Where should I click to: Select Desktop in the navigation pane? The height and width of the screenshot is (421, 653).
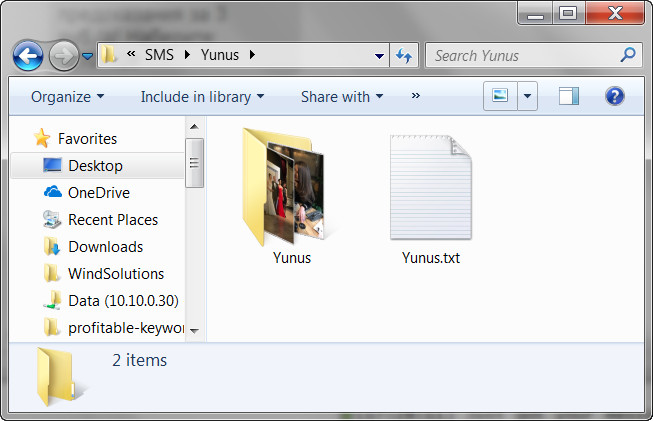coord(95,166)
